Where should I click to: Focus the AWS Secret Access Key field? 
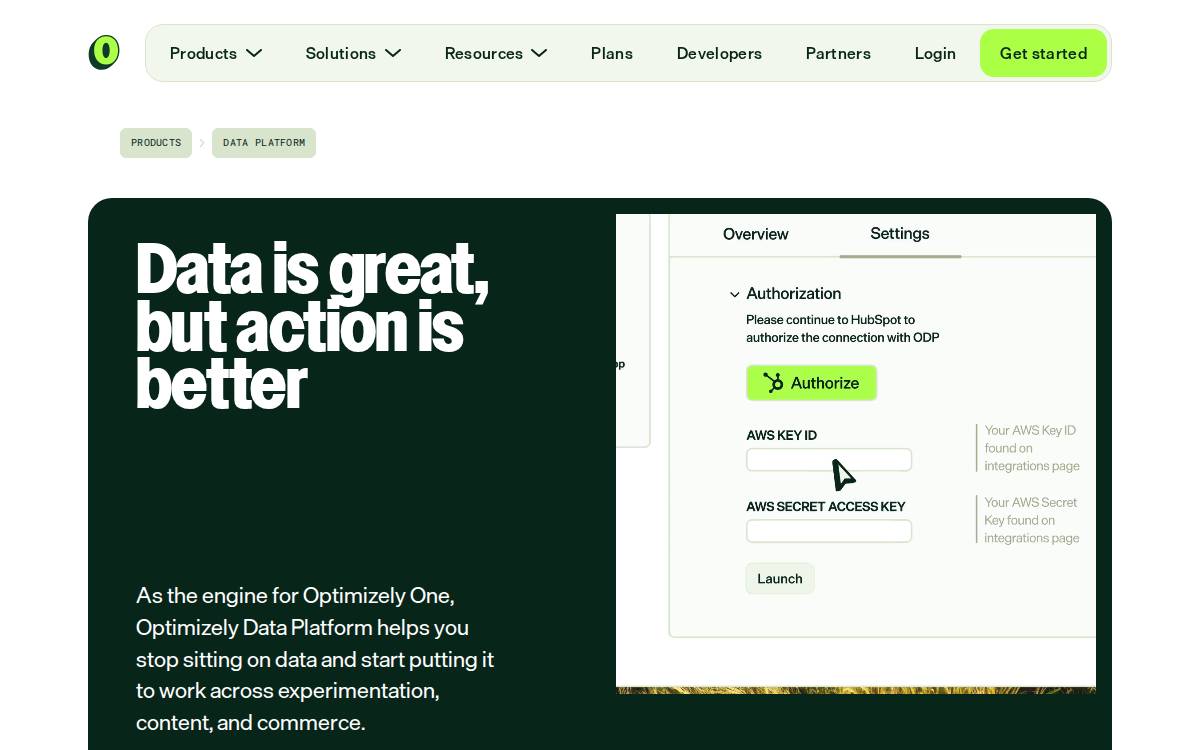[x=829, y=531]
